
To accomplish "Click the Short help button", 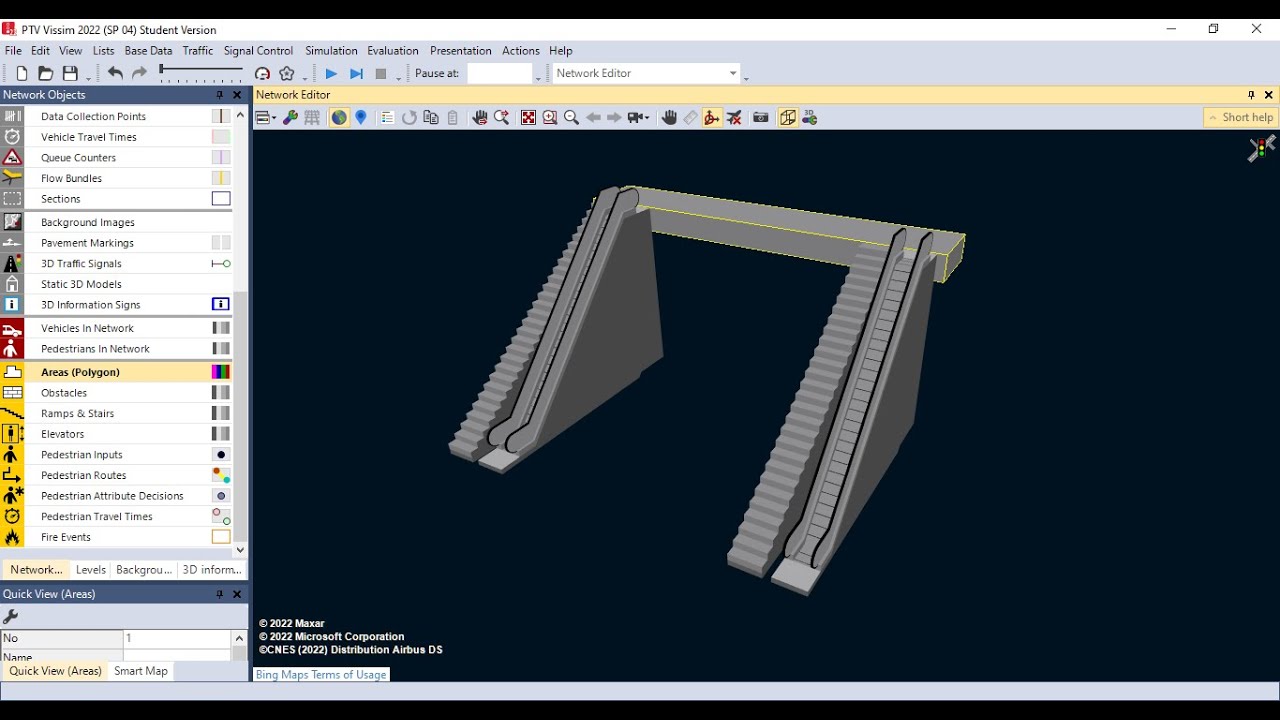I will [1240, 117].
